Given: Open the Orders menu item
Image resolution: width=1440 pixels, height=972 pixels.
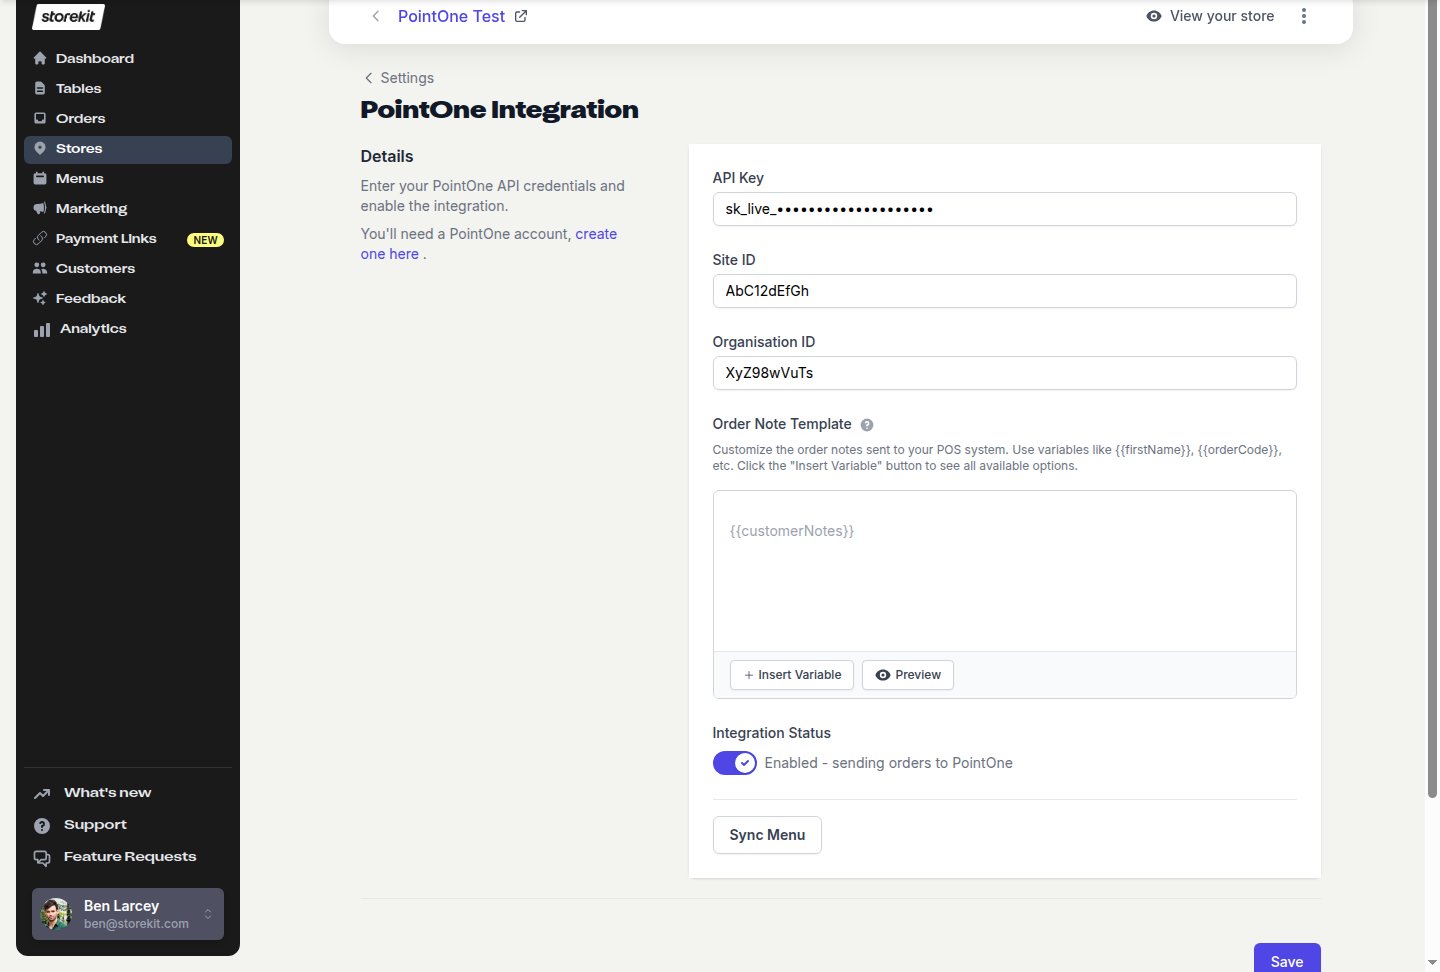Looking at the screenshot, I should [x=128, y=118].
